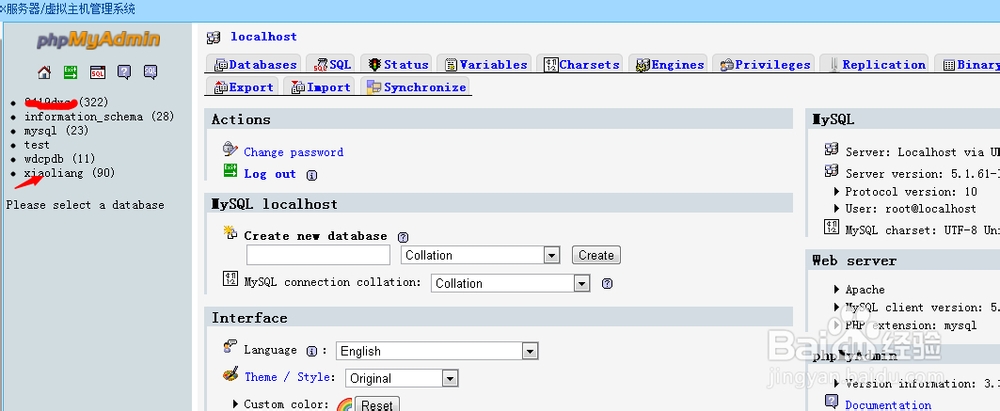Viewport: 1000px width, 411px height.
Task: Open the Binary log tab
Action: (x=967, y=64)
